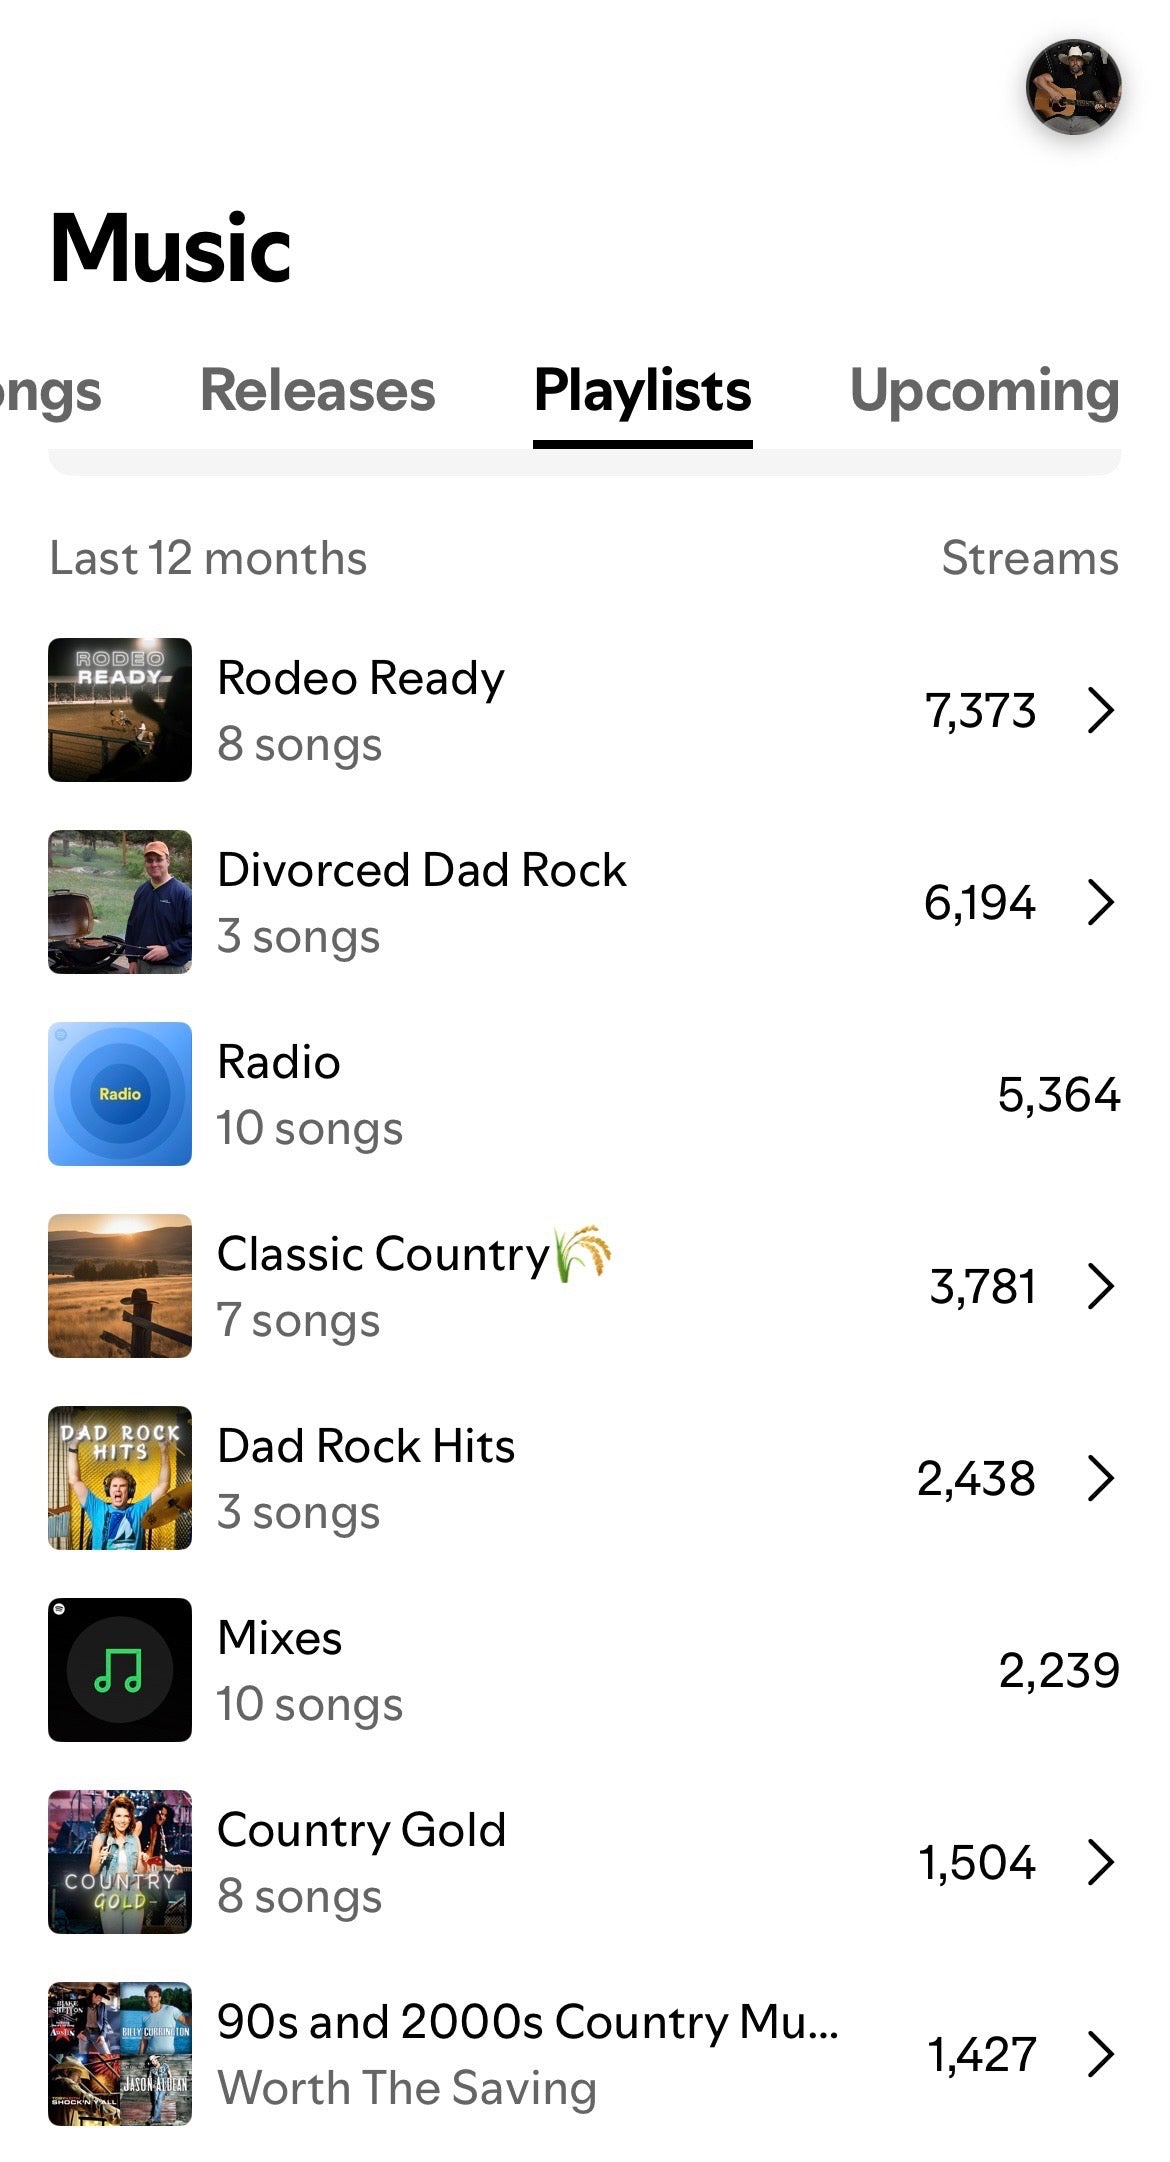The image size is (1170, 2162).
Task: Expand Divorced Dad Rock chevron arrow
Action: point(1100,902)
